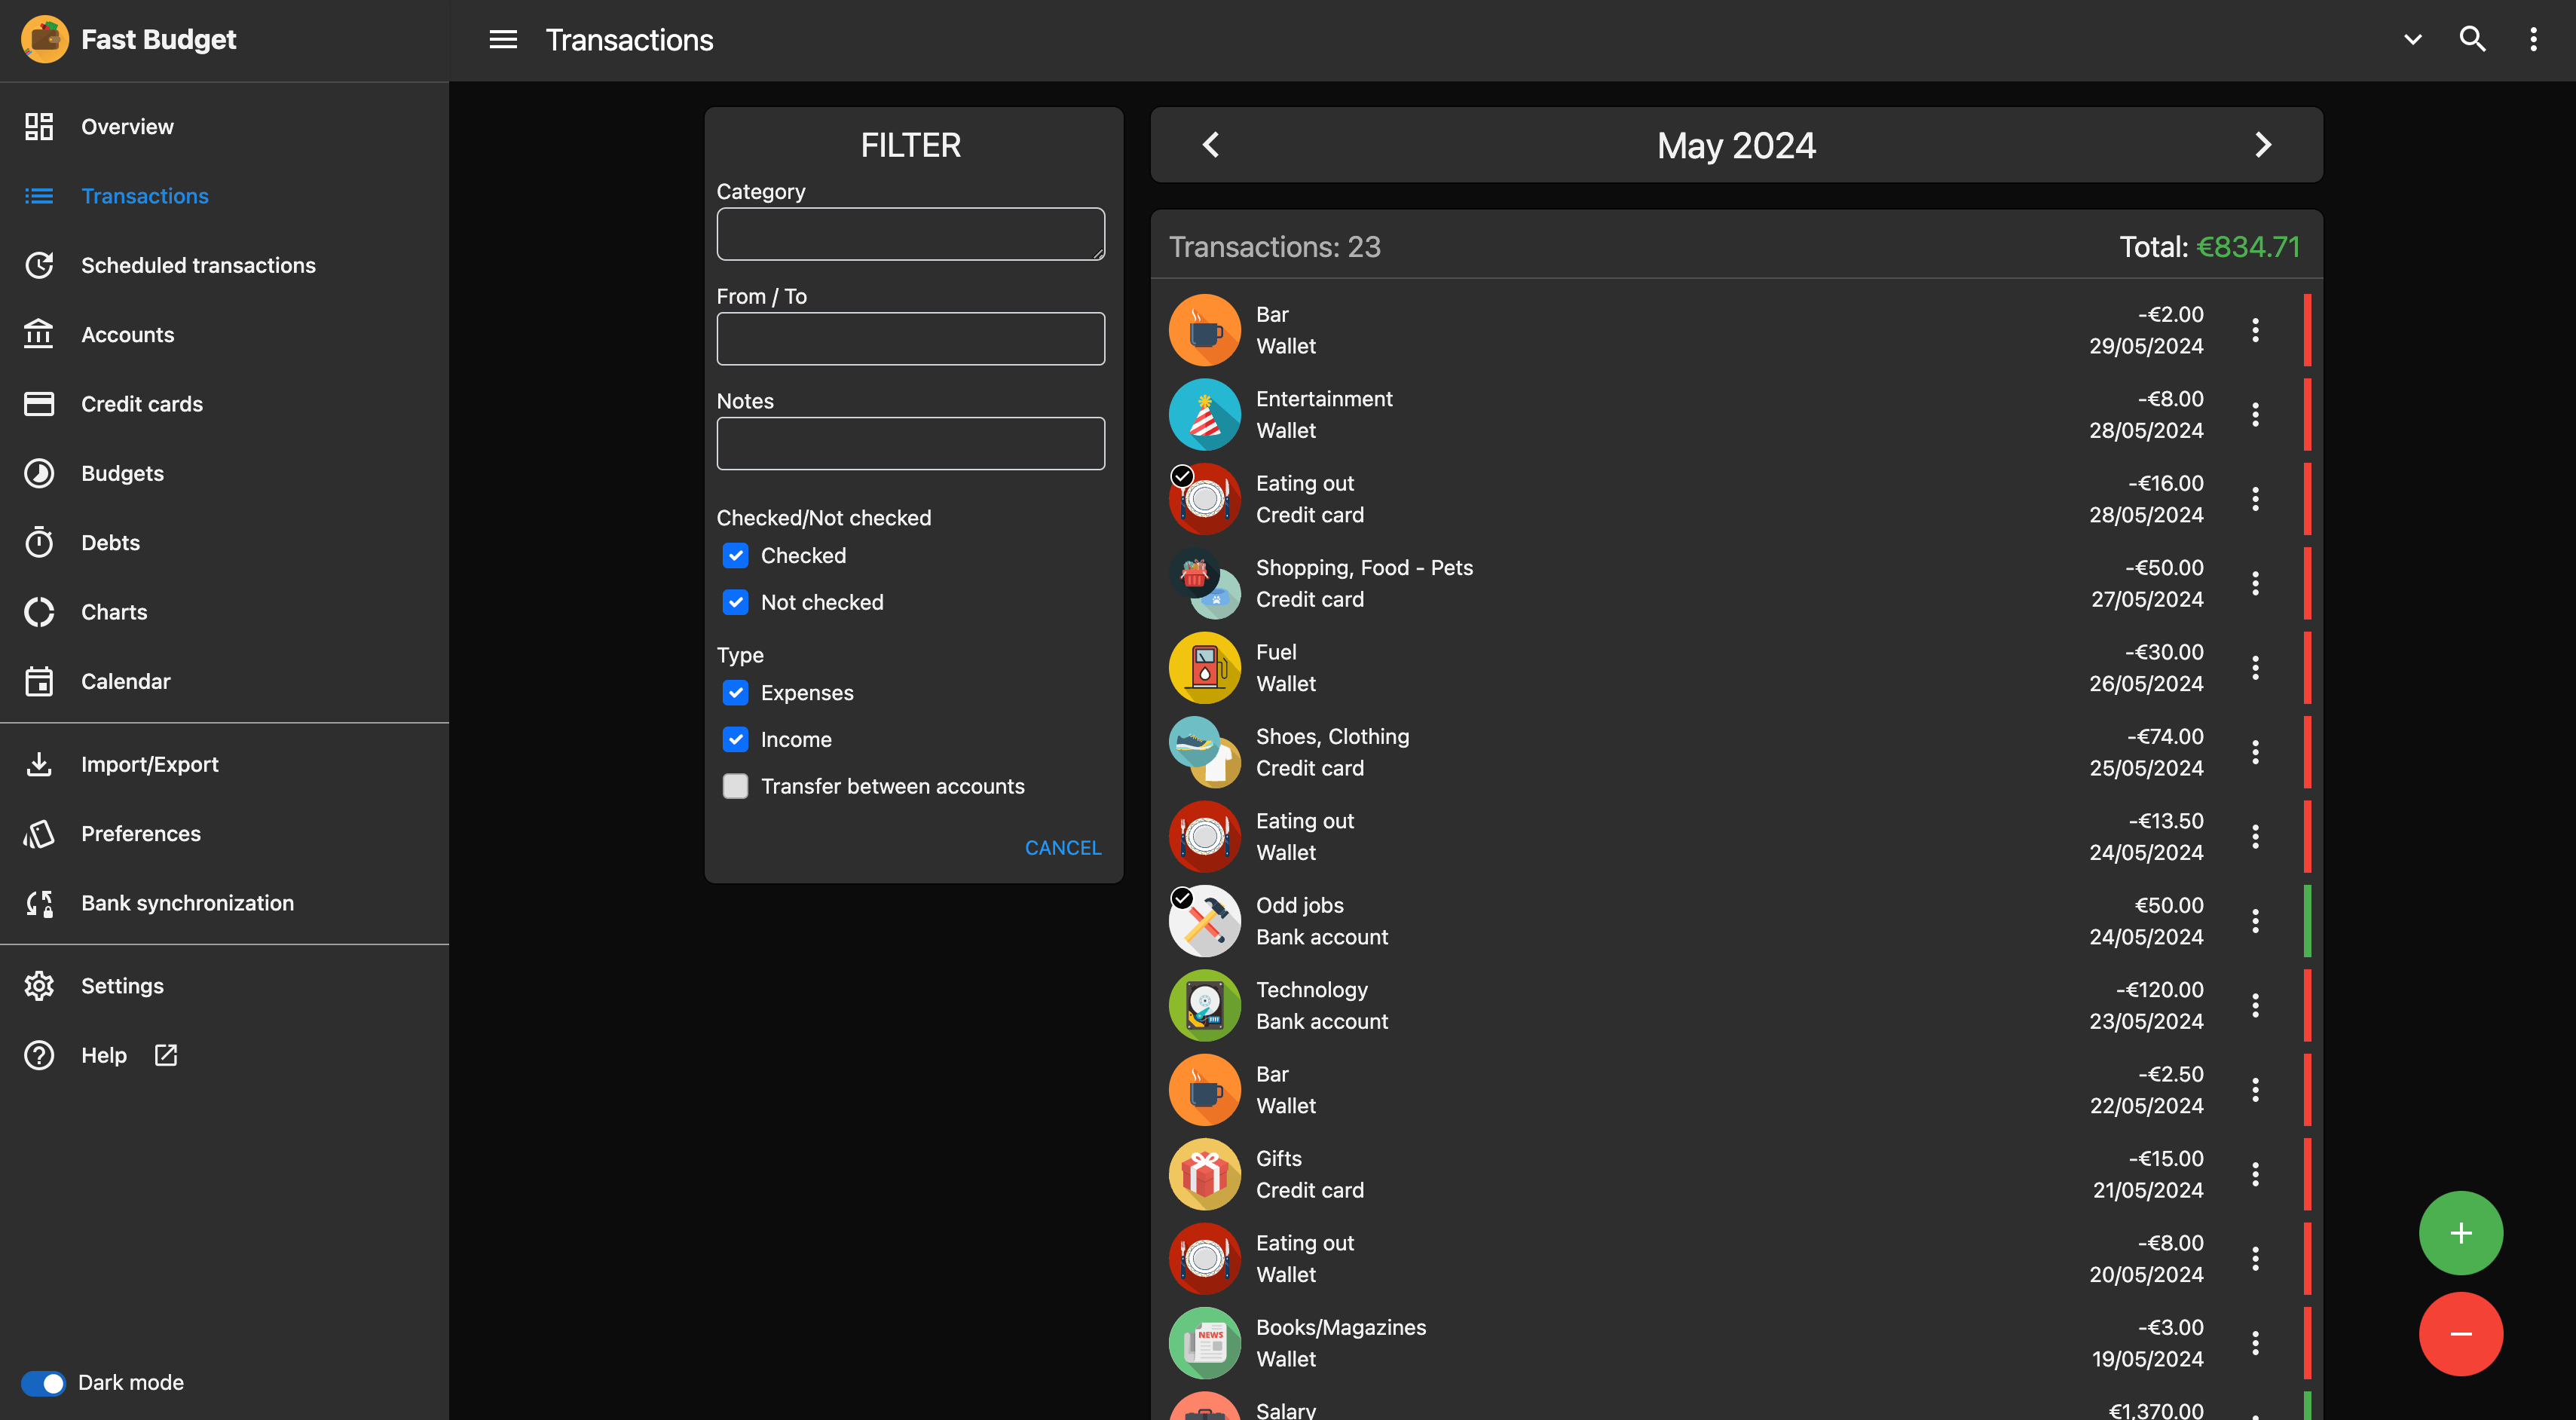Click the Charts donut icon
Image resolution: width=2576 pixels, height=1420 pixels.
(39, 612)
